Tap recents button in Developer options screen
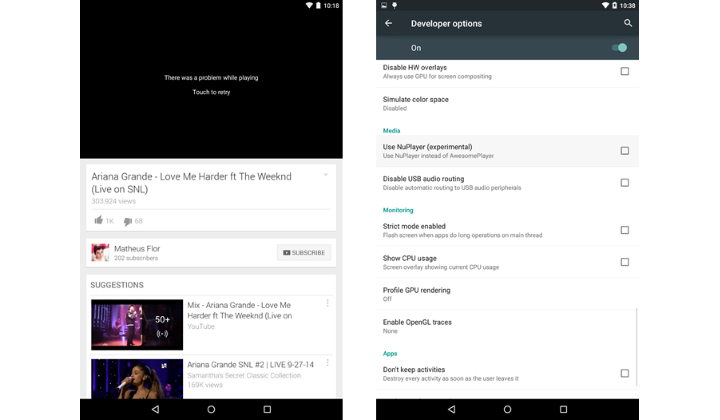 (563, 409)
